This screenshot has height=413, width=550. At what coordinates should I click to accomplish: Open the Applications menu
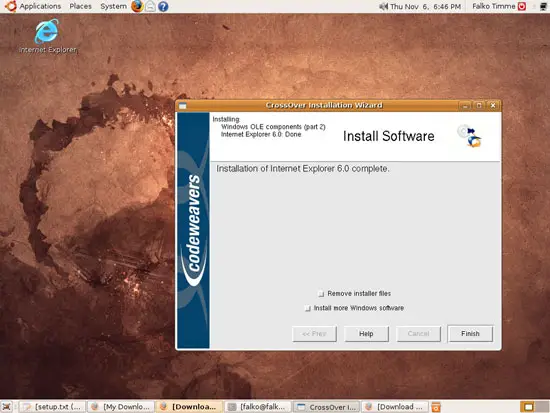[x=40, y=6]
